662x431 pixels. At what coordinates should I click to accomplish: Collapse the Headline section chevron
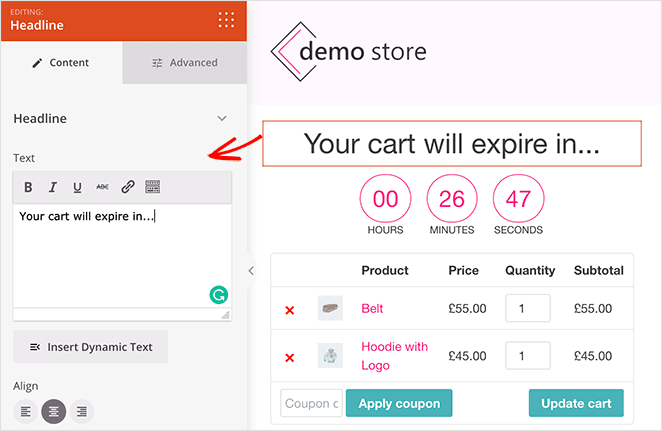222,119
